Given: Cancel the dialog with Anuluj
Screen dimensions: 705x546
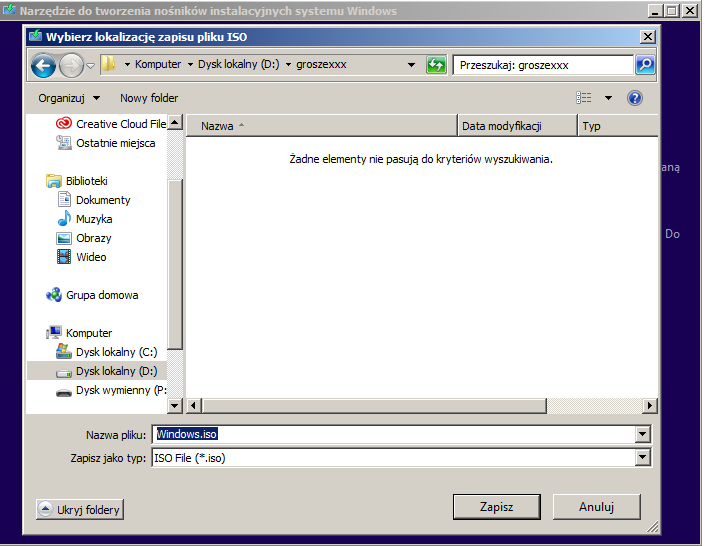Looking at the screenshot, I should point(596,507).
